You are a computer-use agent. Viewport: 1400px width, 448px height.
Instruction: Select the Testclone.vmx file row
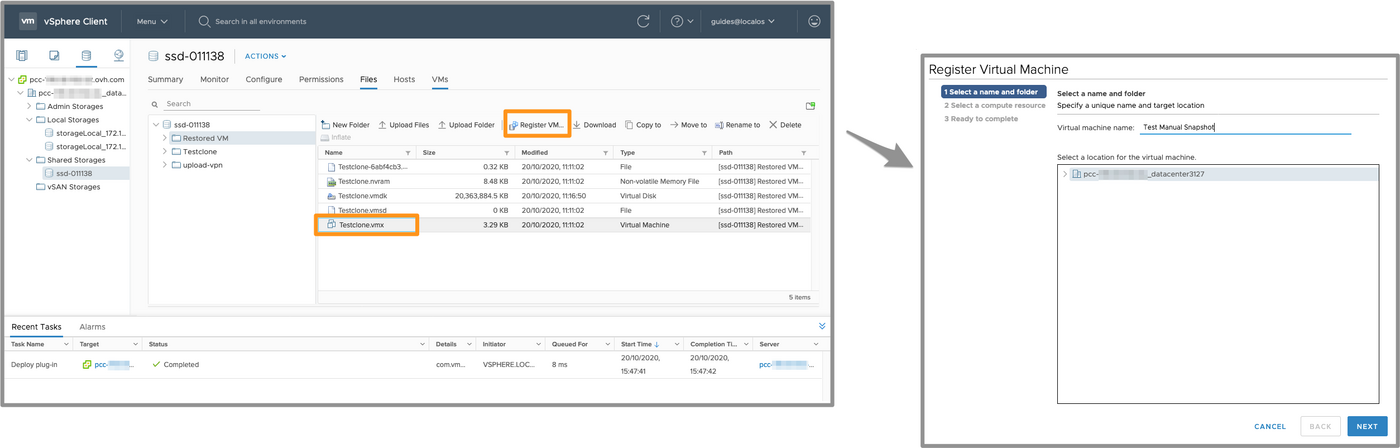click(361, 225)
